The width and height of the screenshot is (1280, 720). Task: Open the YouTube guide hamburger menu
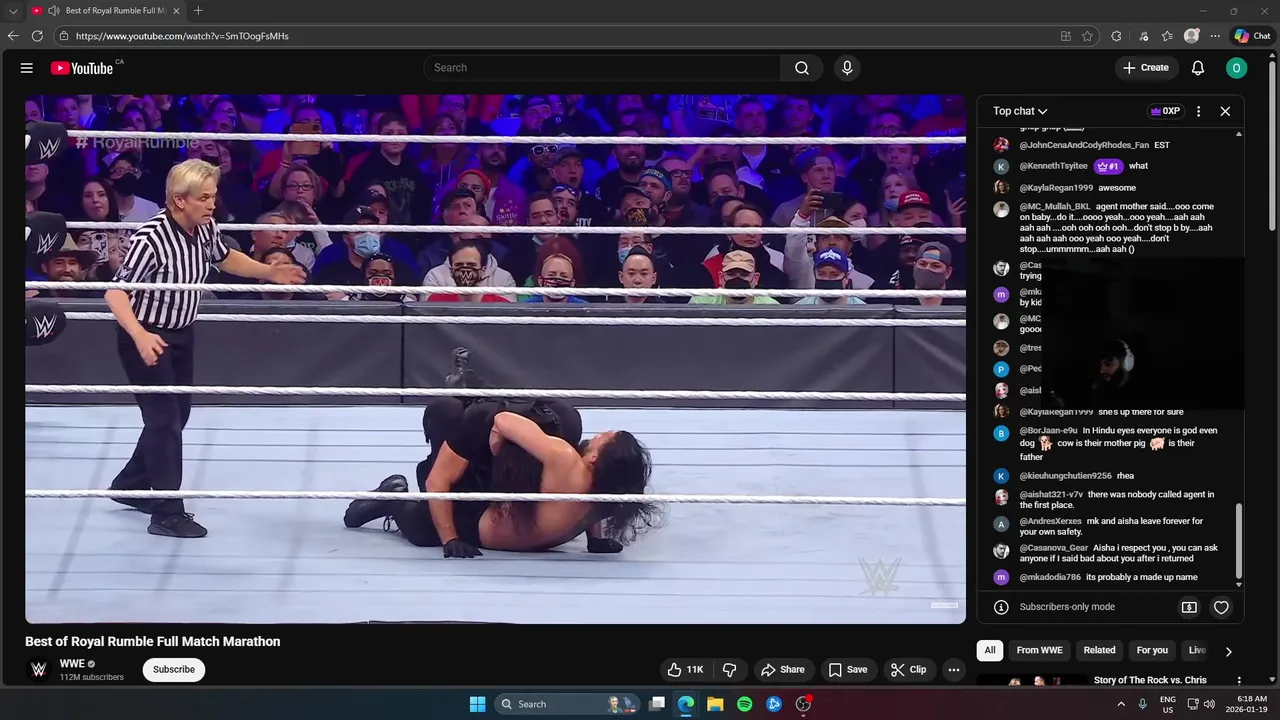pos(27,68)
